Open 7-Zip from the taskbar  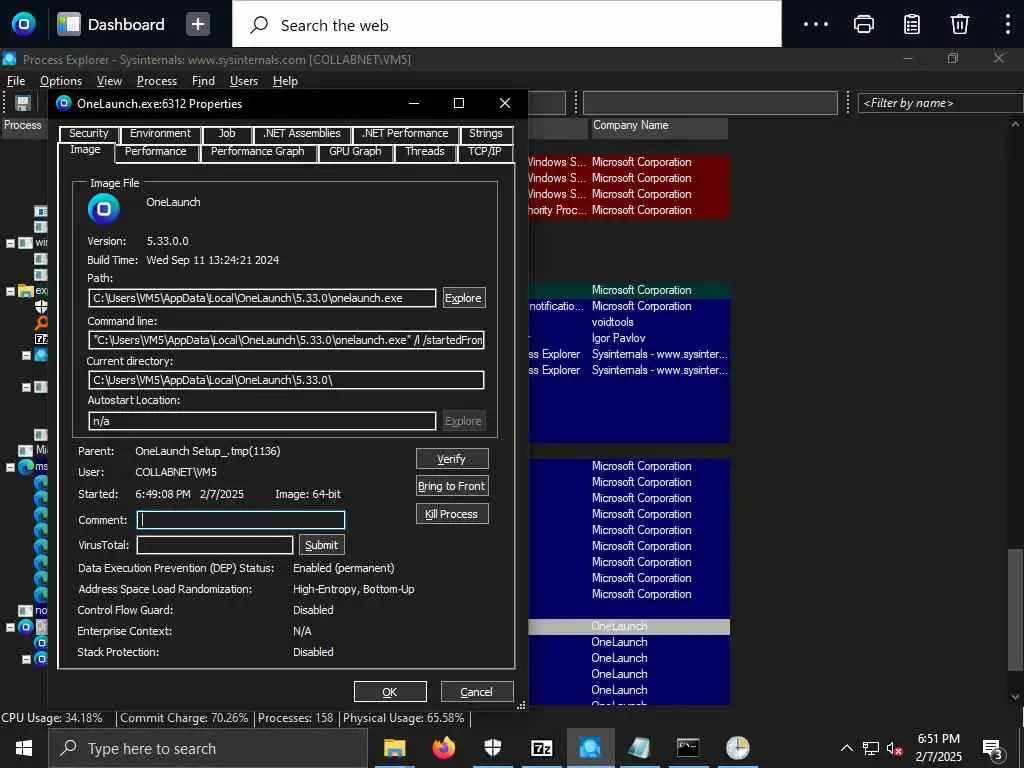click(x=541, y=748)
